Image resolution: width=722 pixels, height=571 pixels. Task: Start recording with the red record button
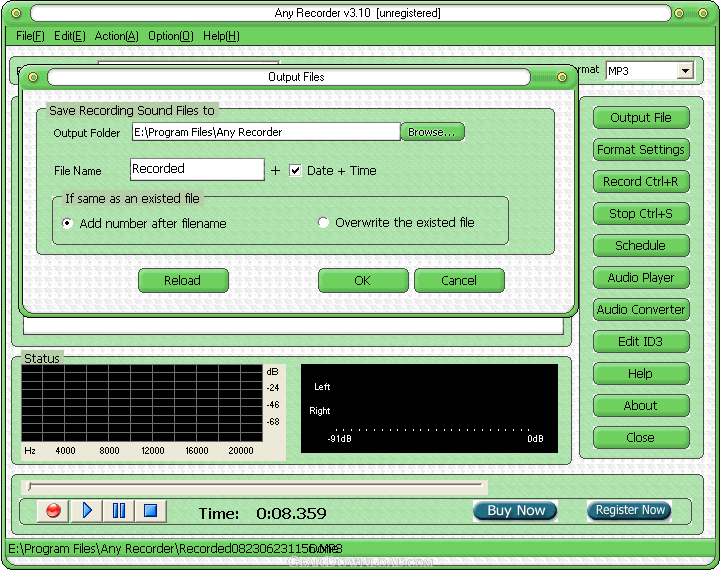pos(53,511)
